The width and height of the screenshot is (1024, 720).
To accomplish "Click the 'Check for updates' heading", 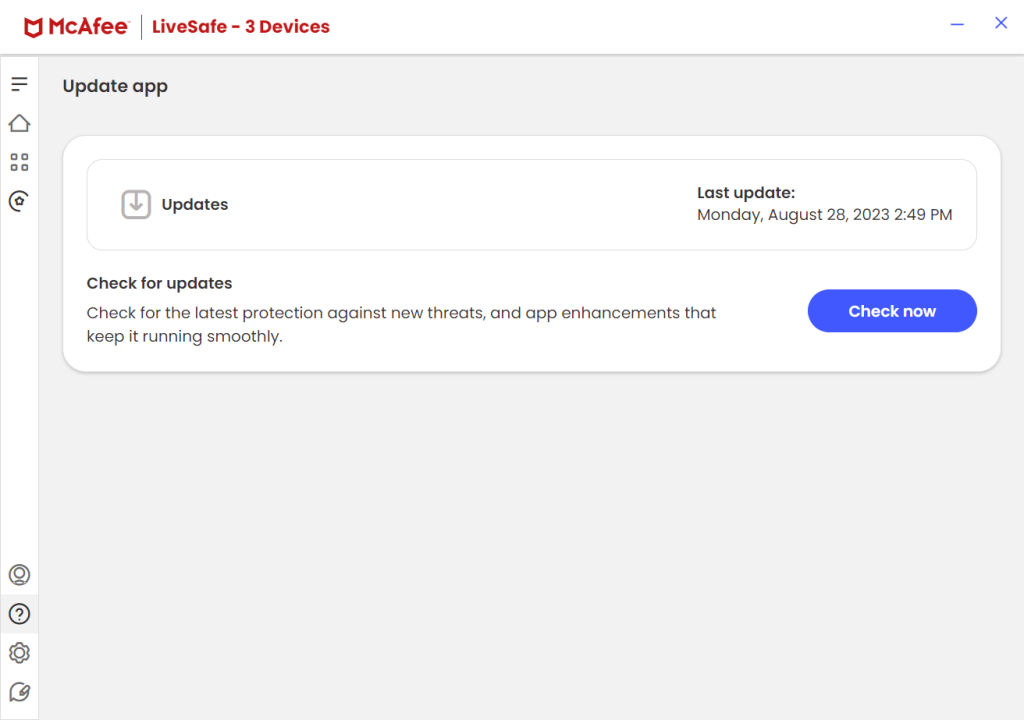I will click(x=159, y=283).
